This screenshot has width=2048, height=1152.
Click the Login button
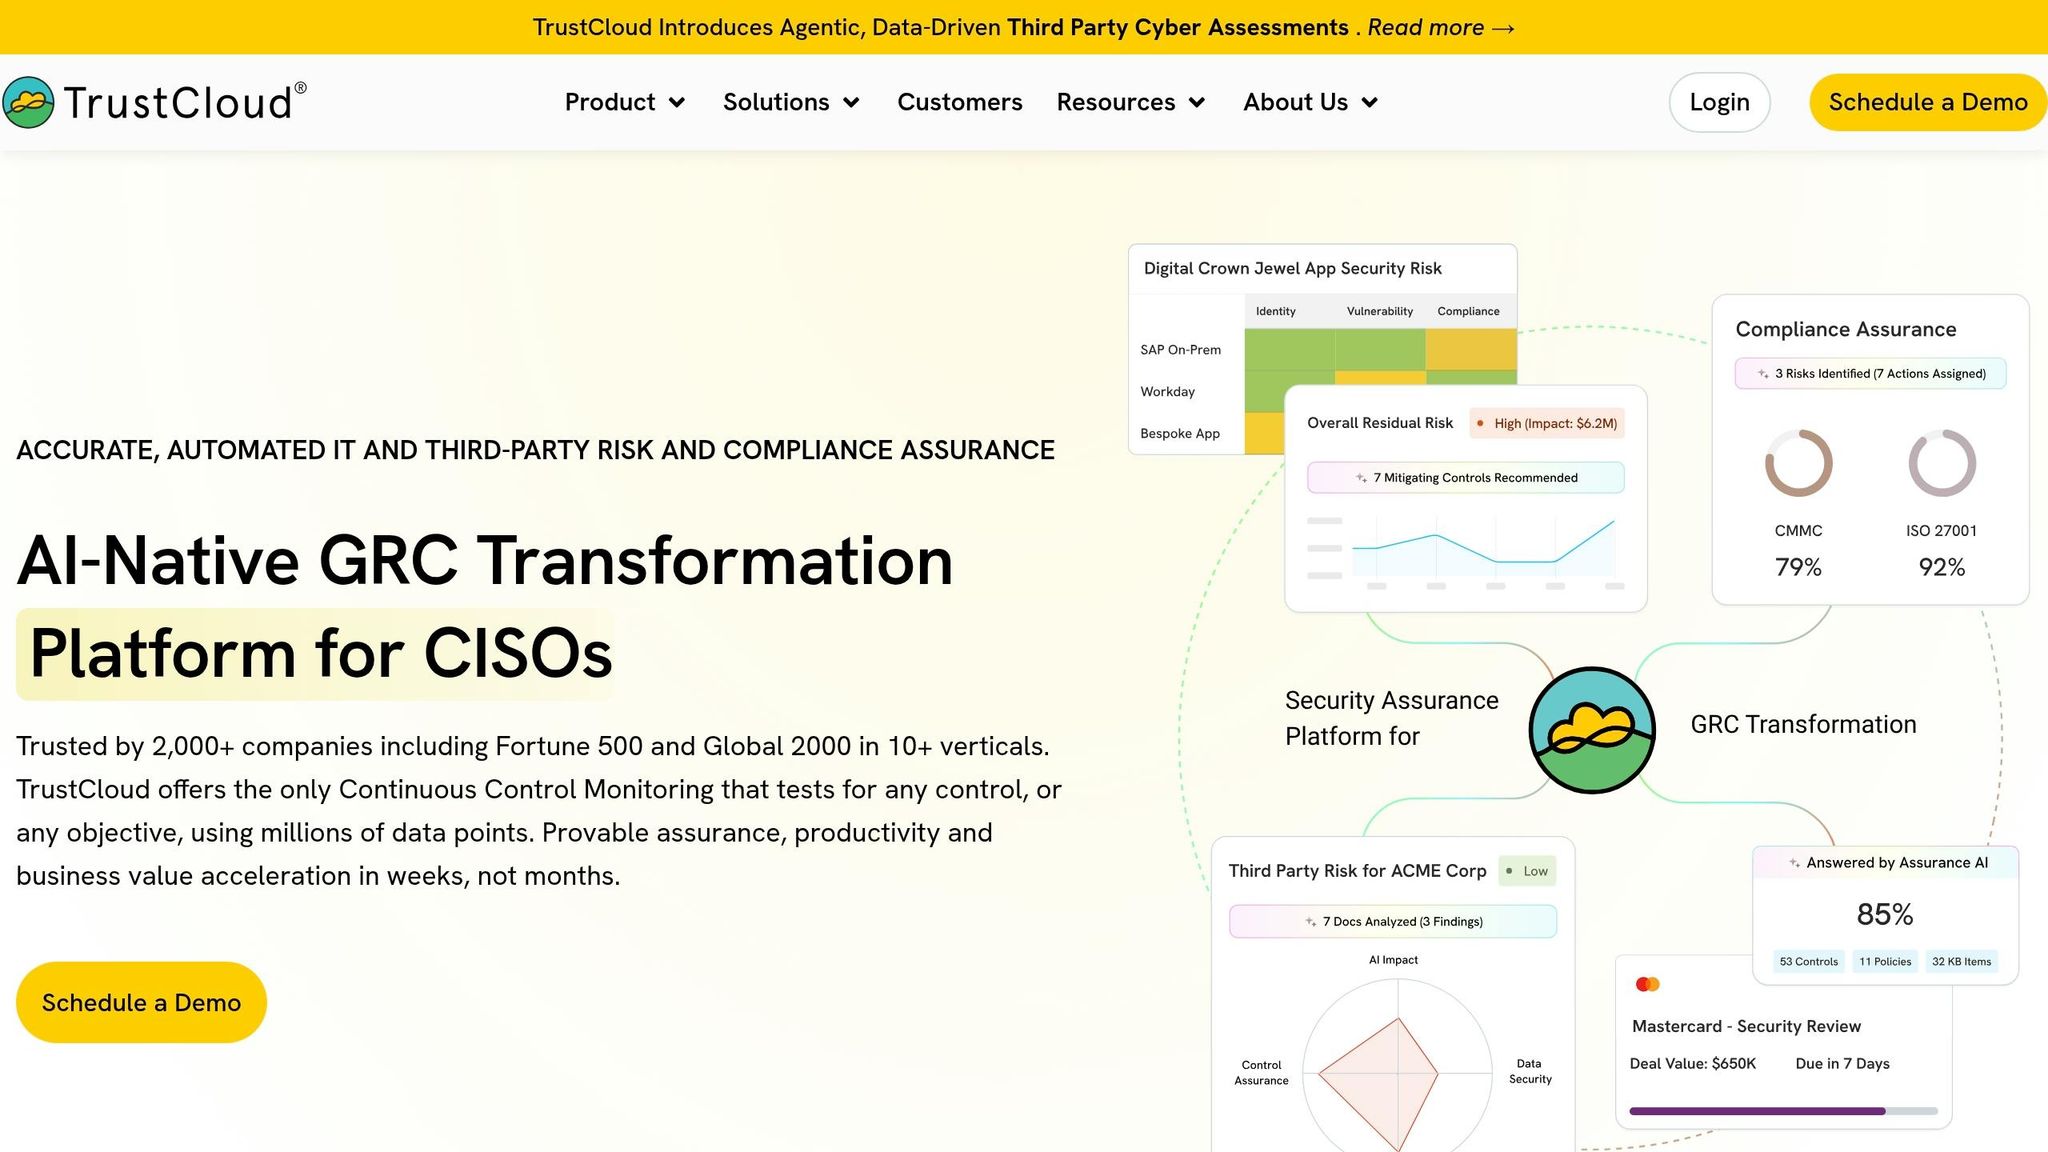pyautogui.click(x=1719, y=102)
